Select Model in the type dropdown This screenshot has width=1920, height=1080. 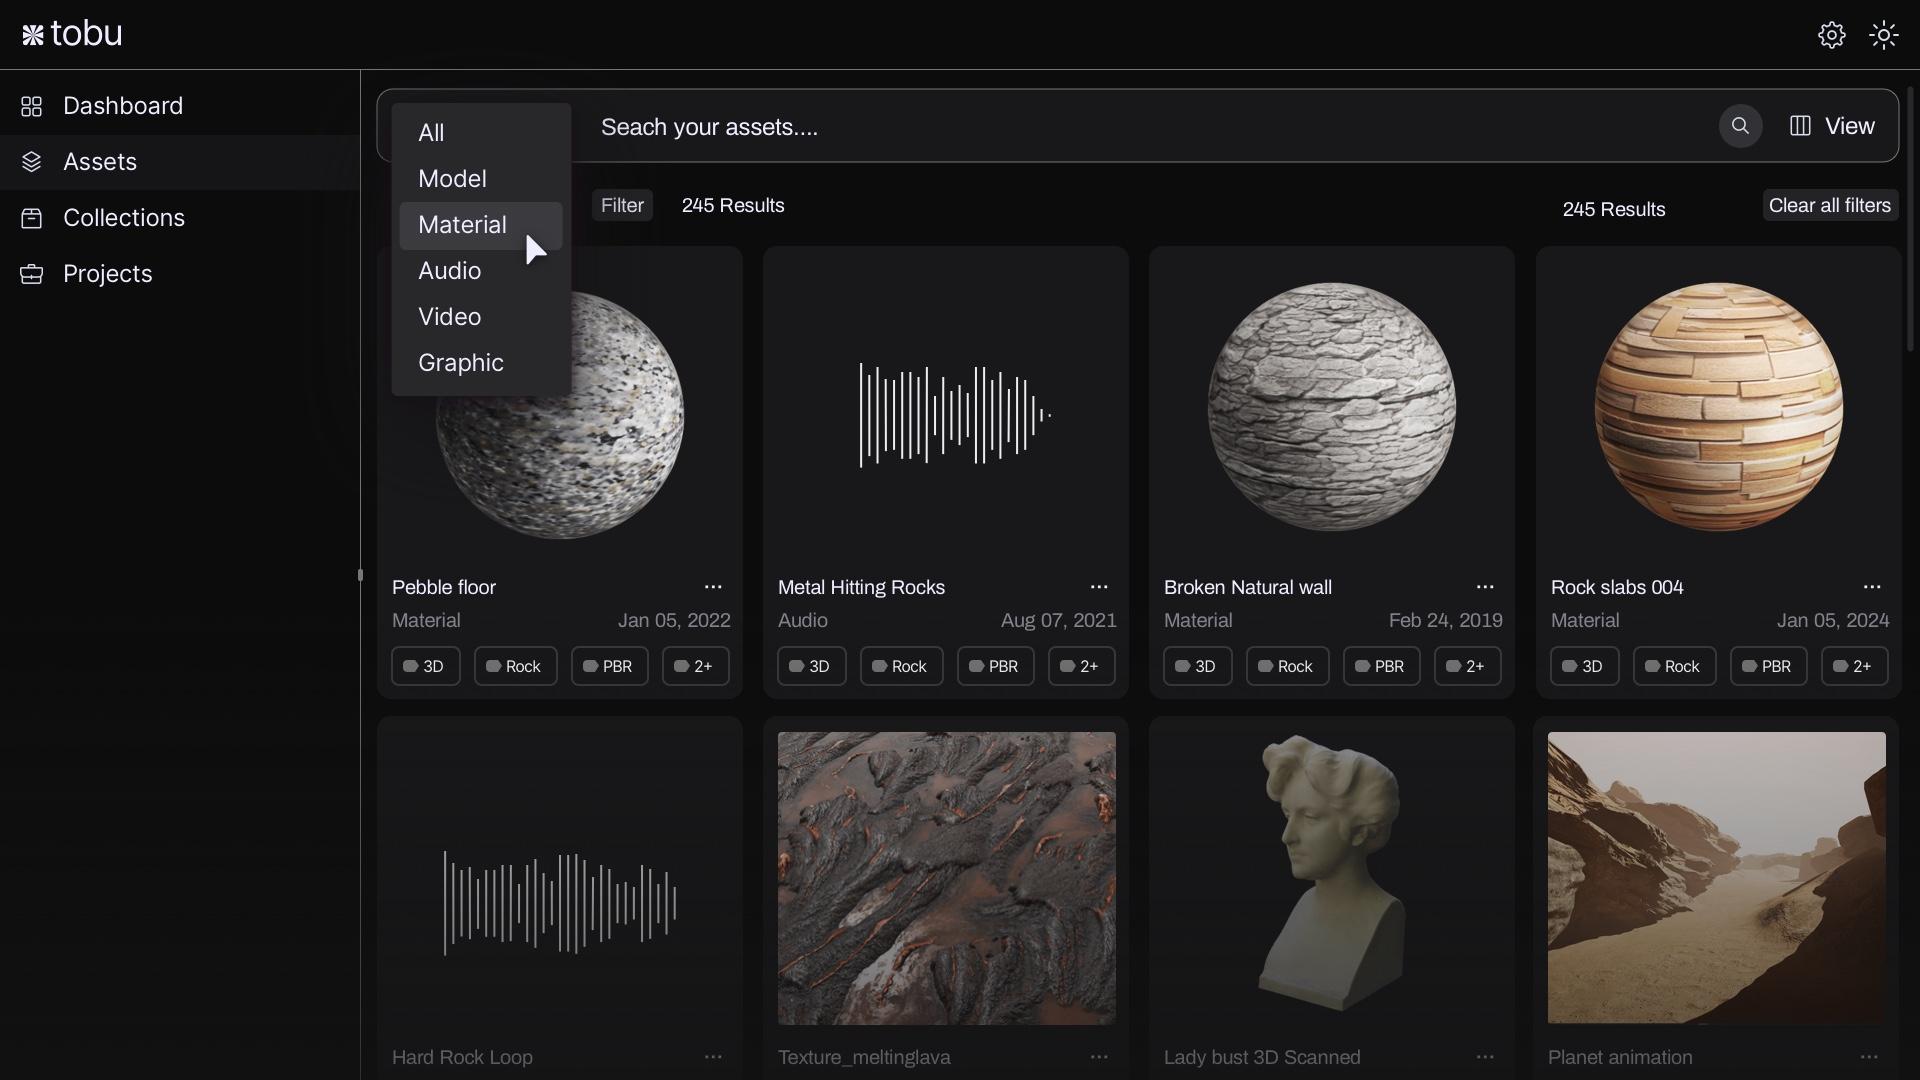click(x=481, y=179)
